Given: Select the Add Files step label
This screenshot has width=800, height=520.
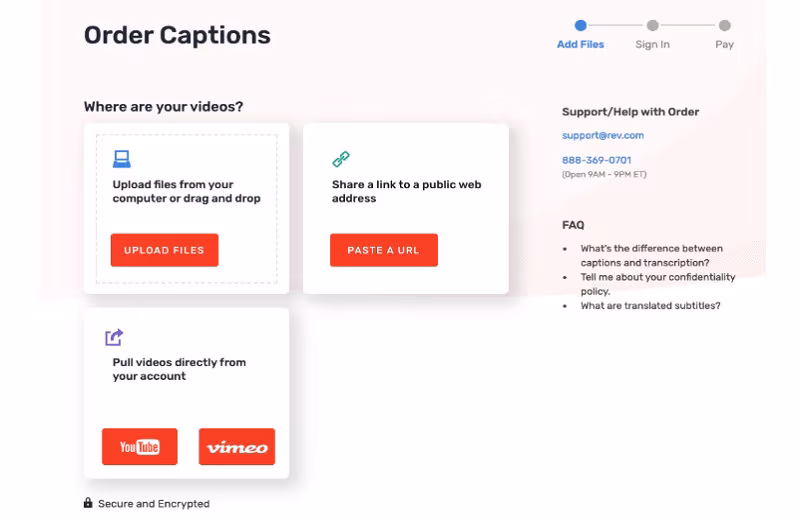Looking at the screenshot, I should coord(580,45).
